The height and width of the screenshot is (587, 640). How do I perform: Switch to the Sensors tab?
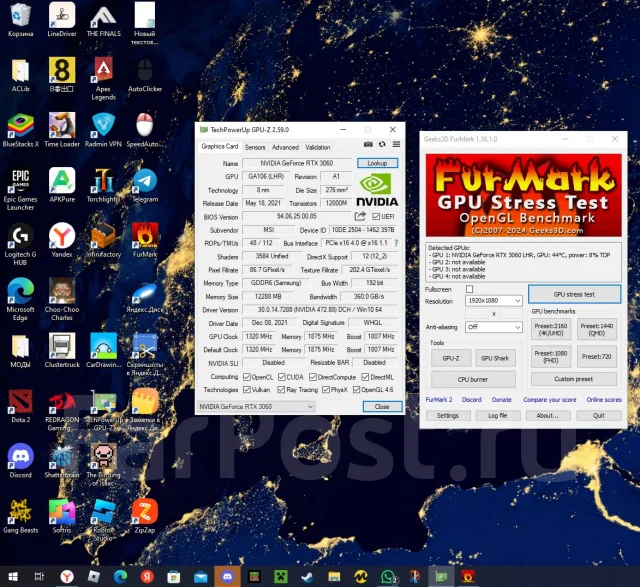pos(255,147)
